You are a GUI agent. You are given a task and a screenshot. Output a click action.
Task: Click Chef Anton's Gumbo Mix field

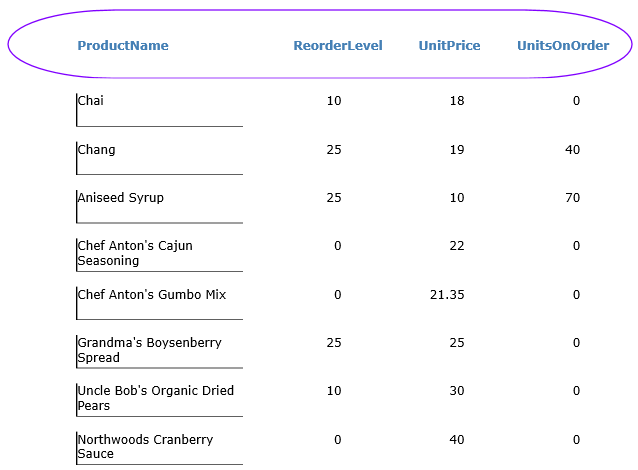point(159,302)
